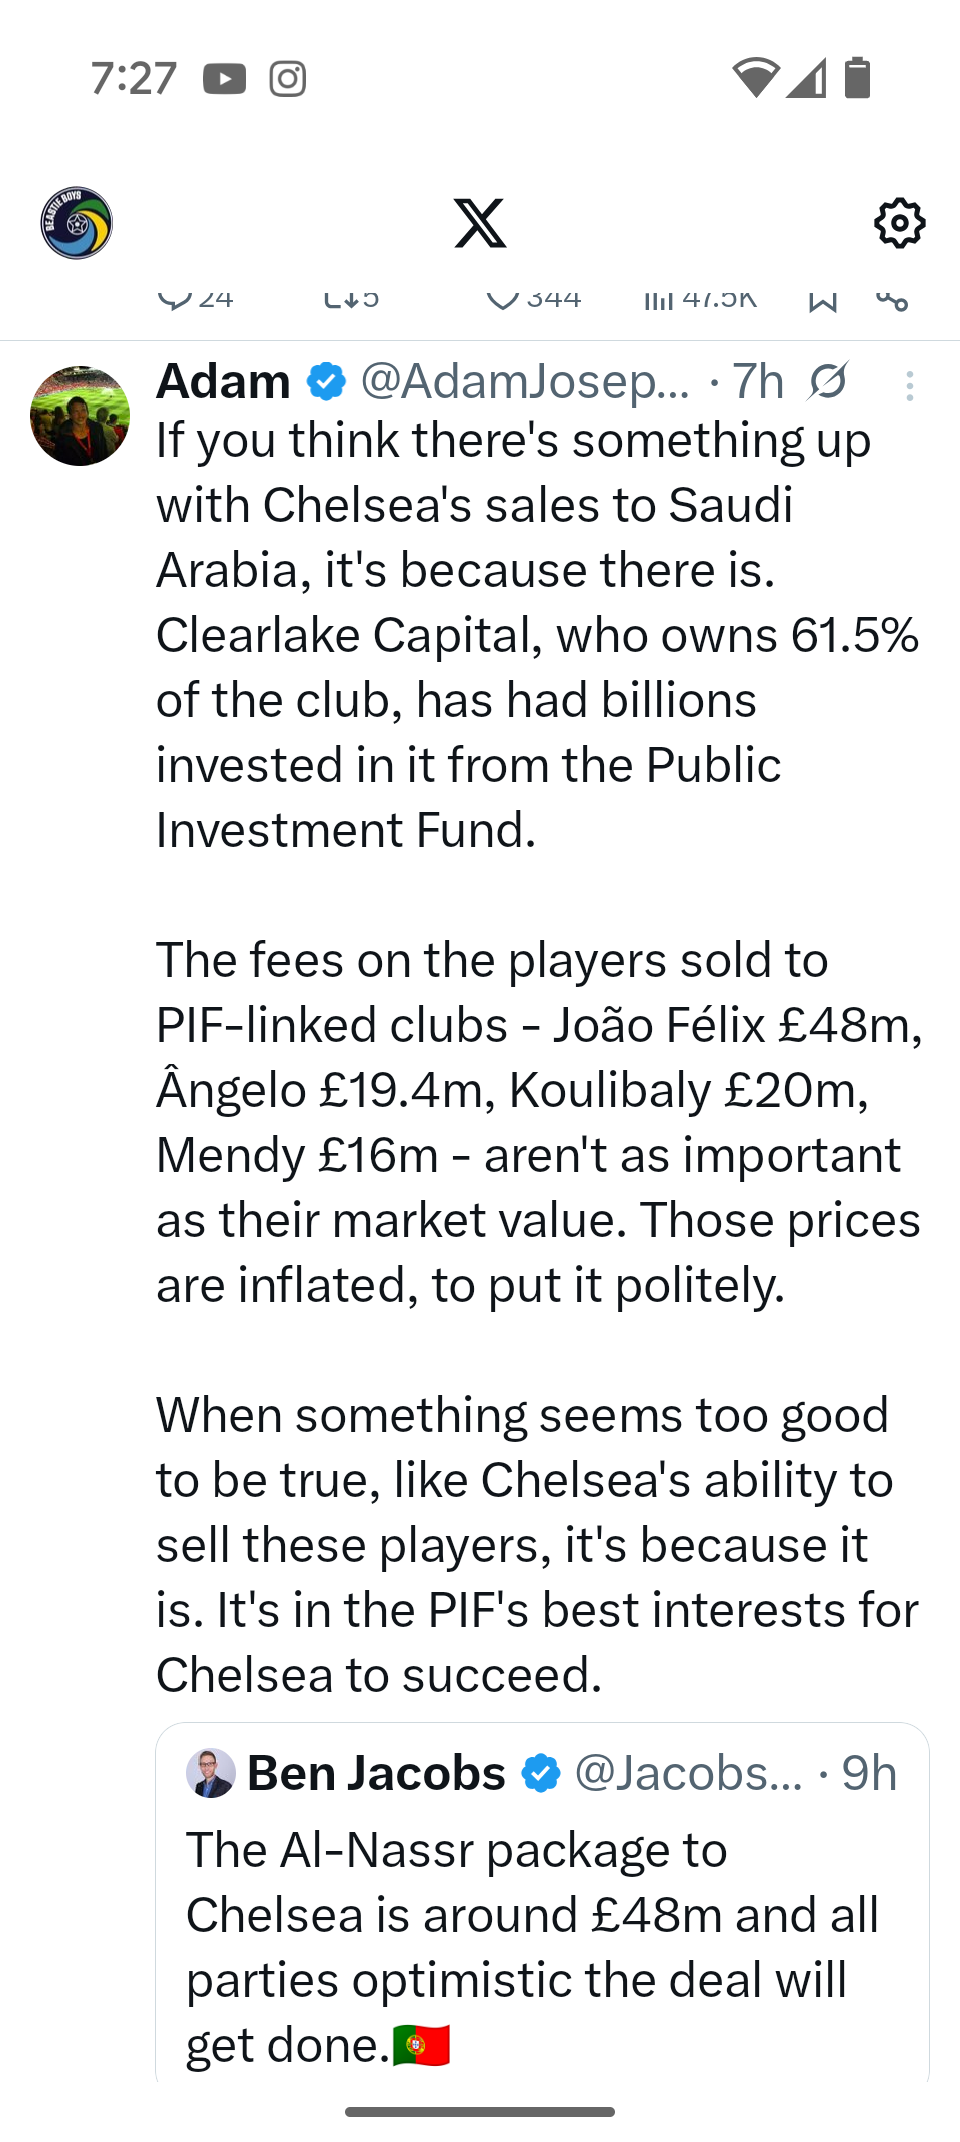Tap the Grok icon beside Adam's post
The image size is (960, 2142).
click(829, 381)
